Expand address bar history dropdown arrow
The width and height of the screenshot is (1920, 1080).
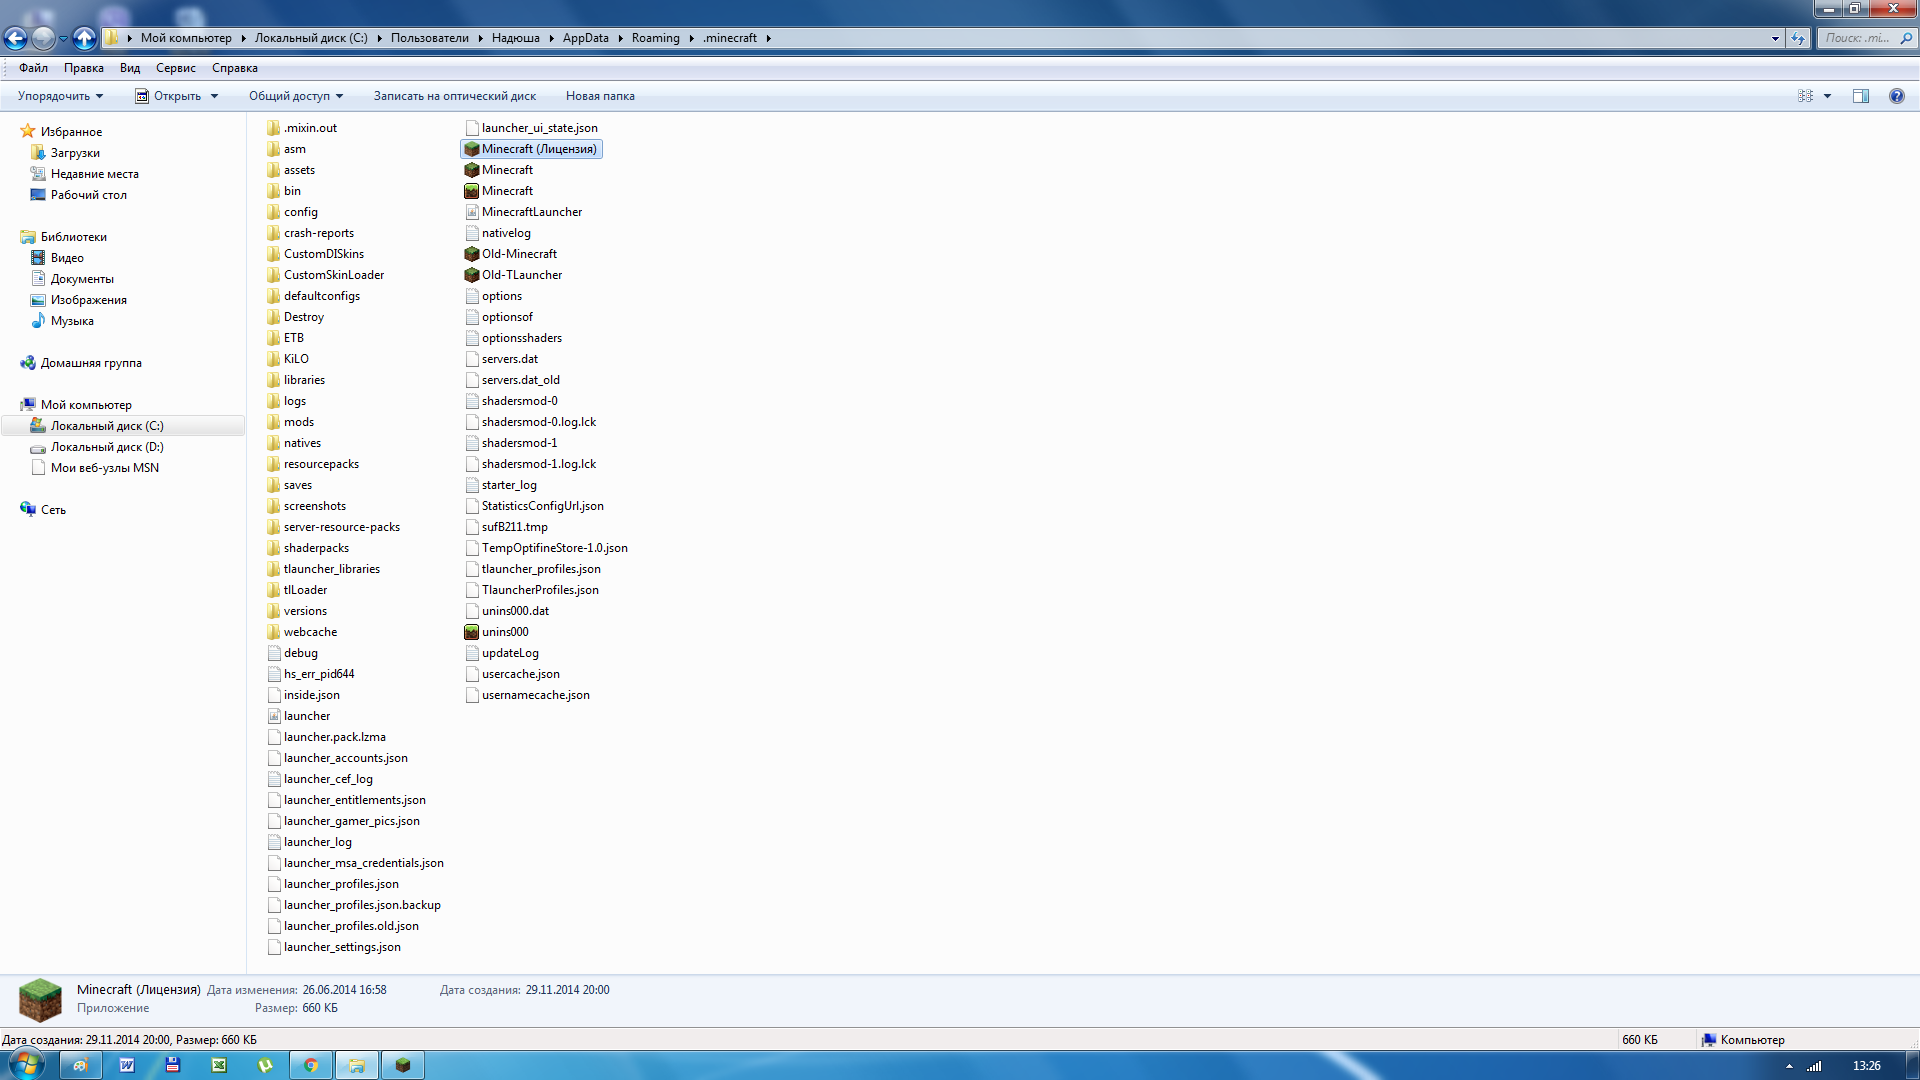(1775, 38)
